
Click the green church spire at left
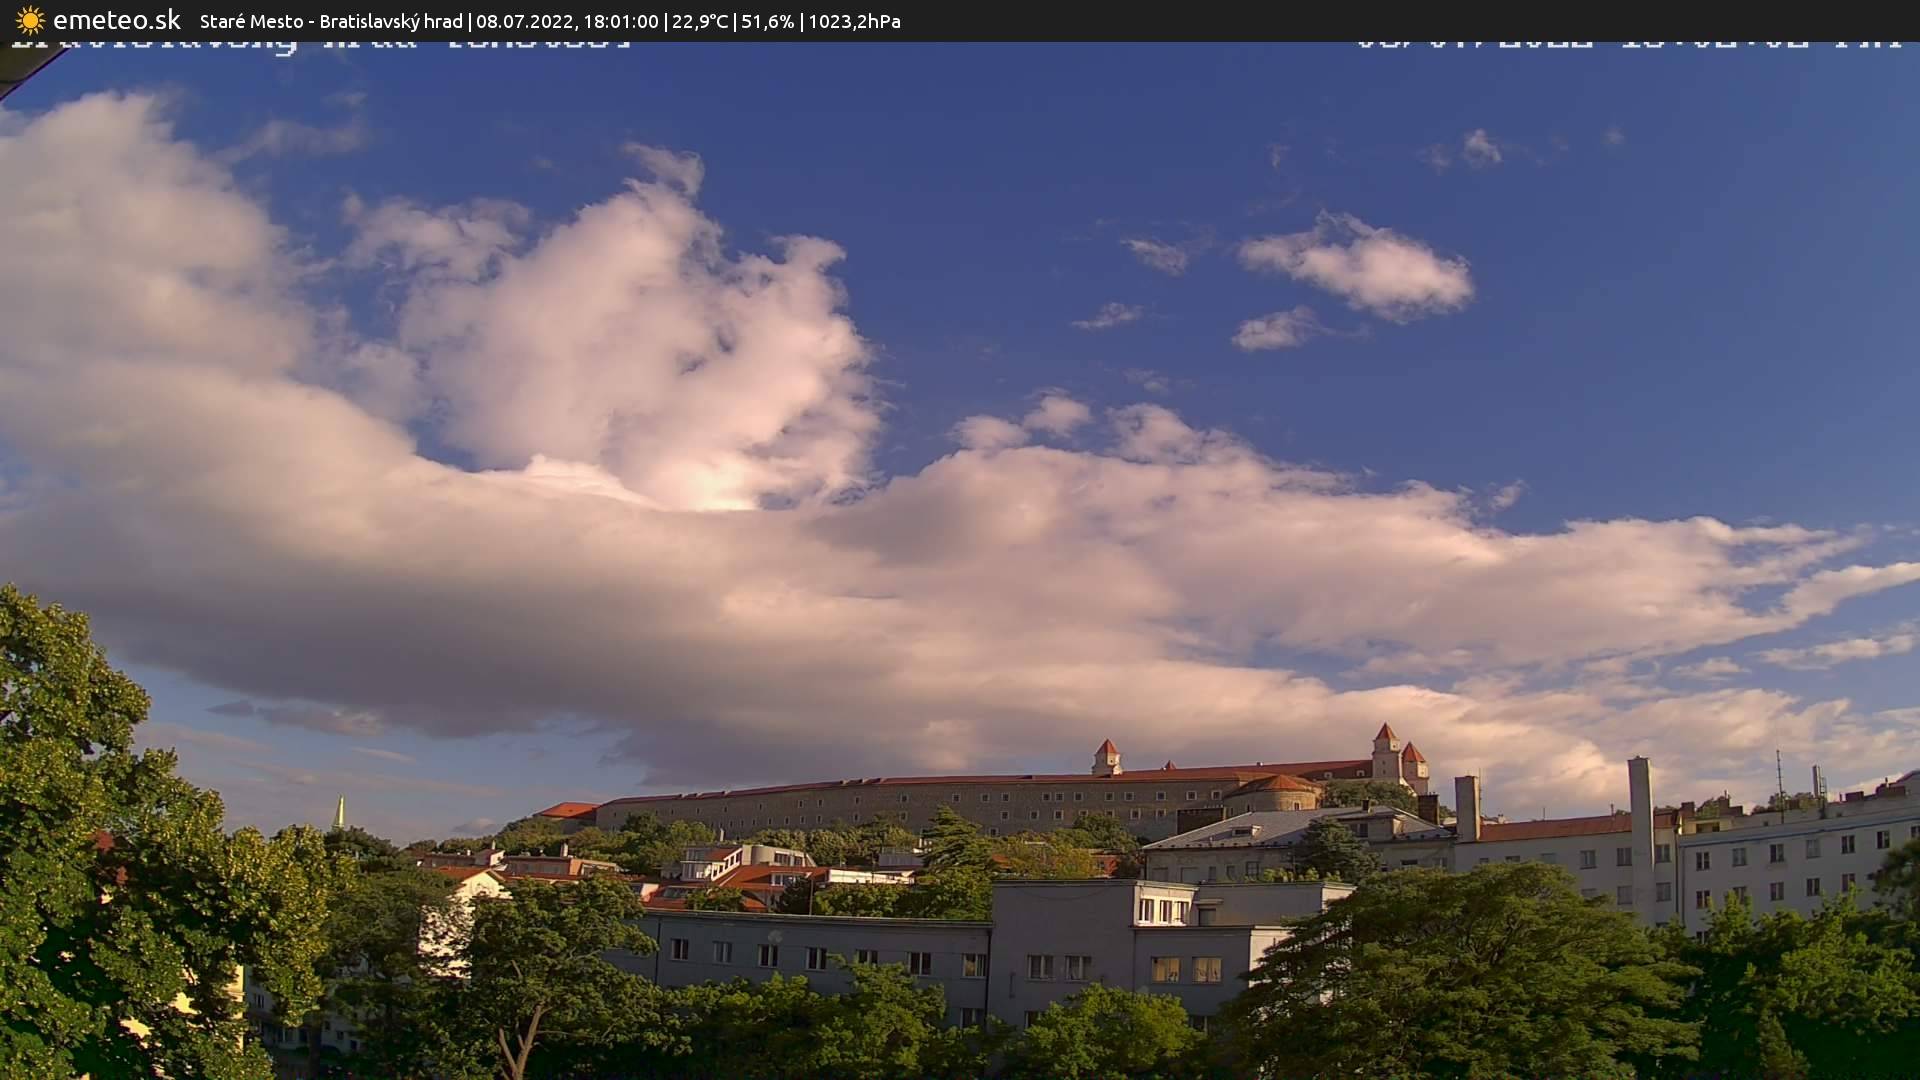pyautogui.click(x=339, y=813)
